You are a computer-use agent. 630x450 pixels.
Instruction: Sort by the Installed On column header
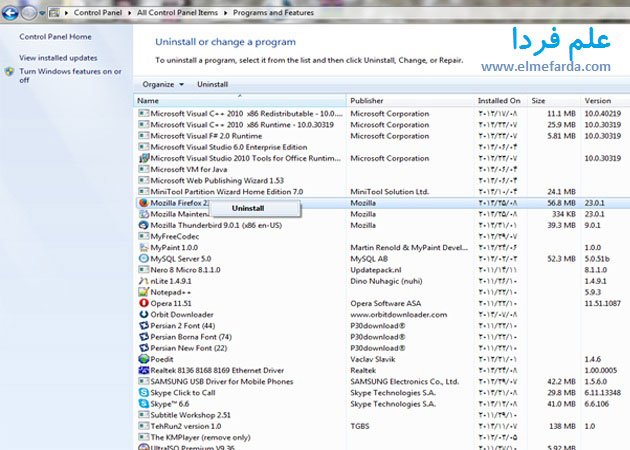coord(501,100)
